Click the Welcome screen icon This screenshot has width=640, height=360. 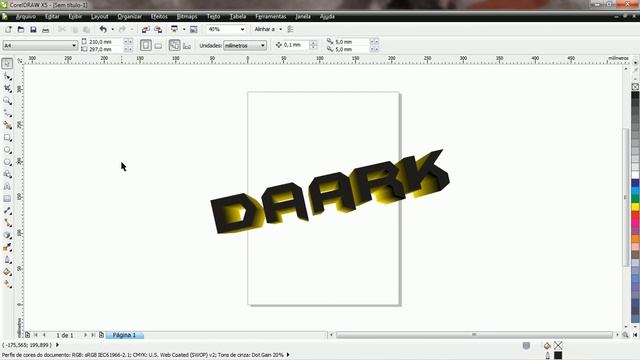193,29
